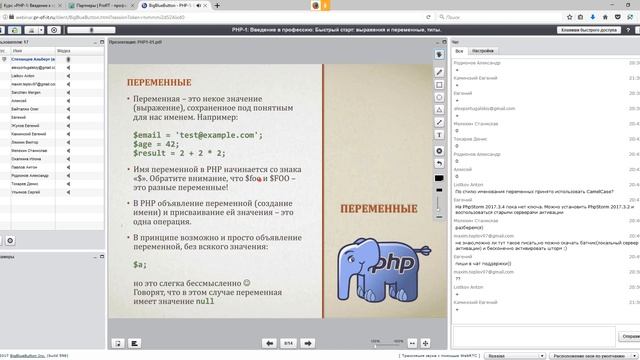Sort users by the Media column header

tap(80, 51)
